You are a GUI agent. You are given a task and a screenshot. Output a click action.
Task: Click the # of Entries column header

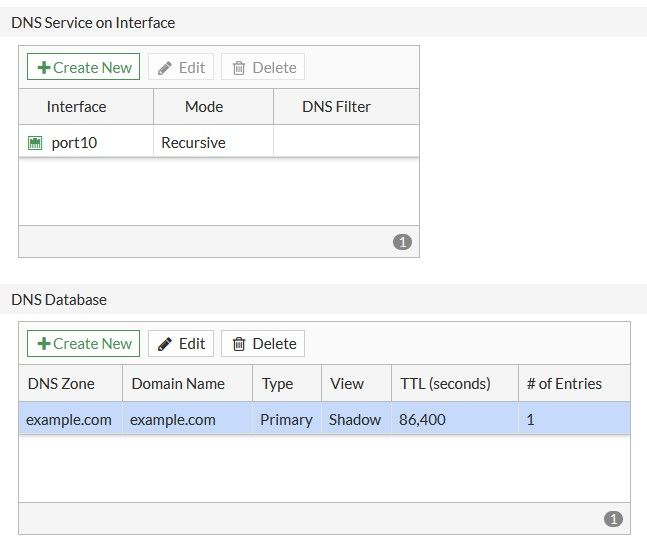coord(564,383)
